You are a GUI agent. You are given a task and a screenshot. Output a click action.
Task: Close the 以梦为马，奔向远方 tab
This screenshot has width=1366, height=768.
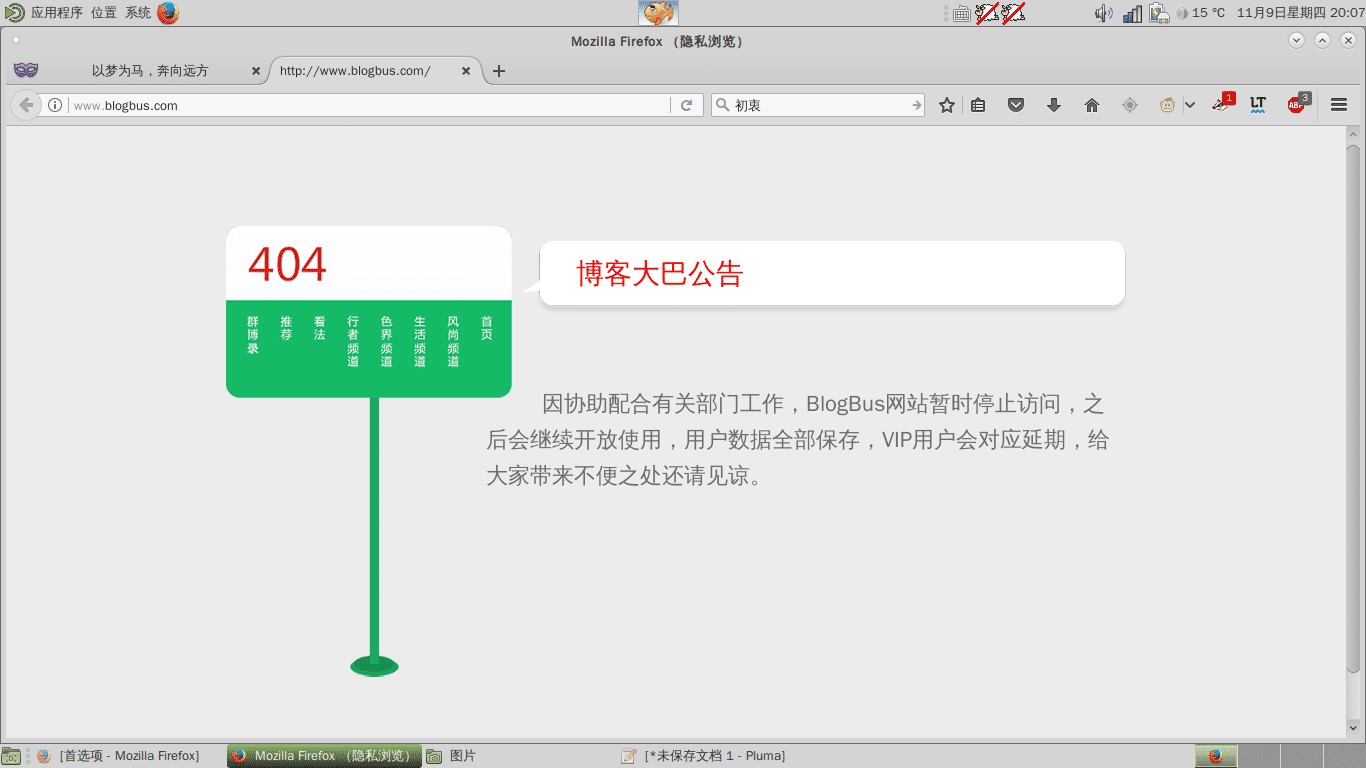coord(256,71)
